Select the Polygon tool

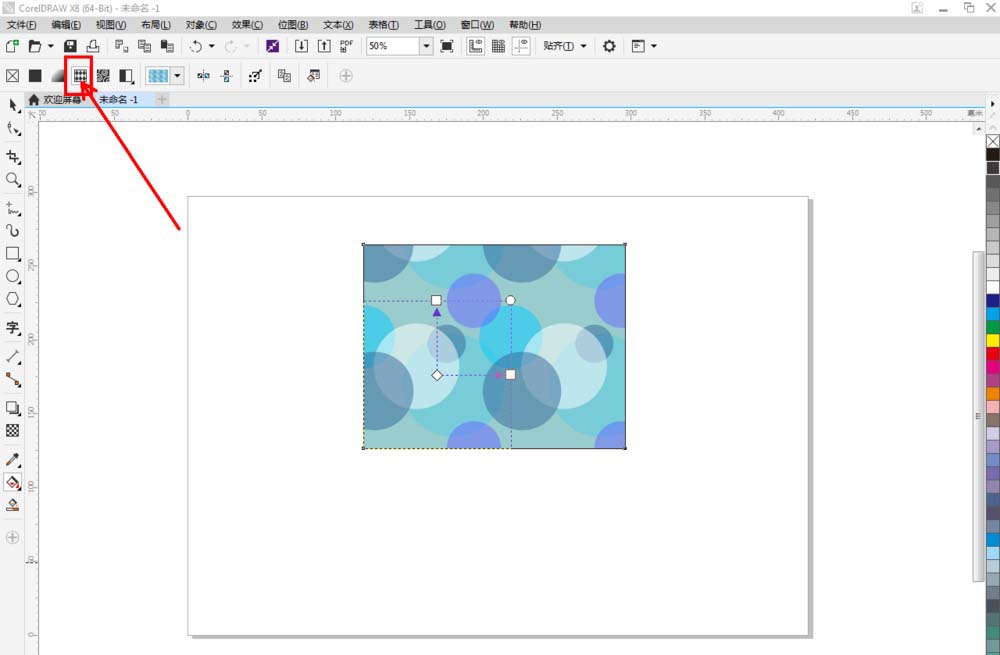click(13, 299)
